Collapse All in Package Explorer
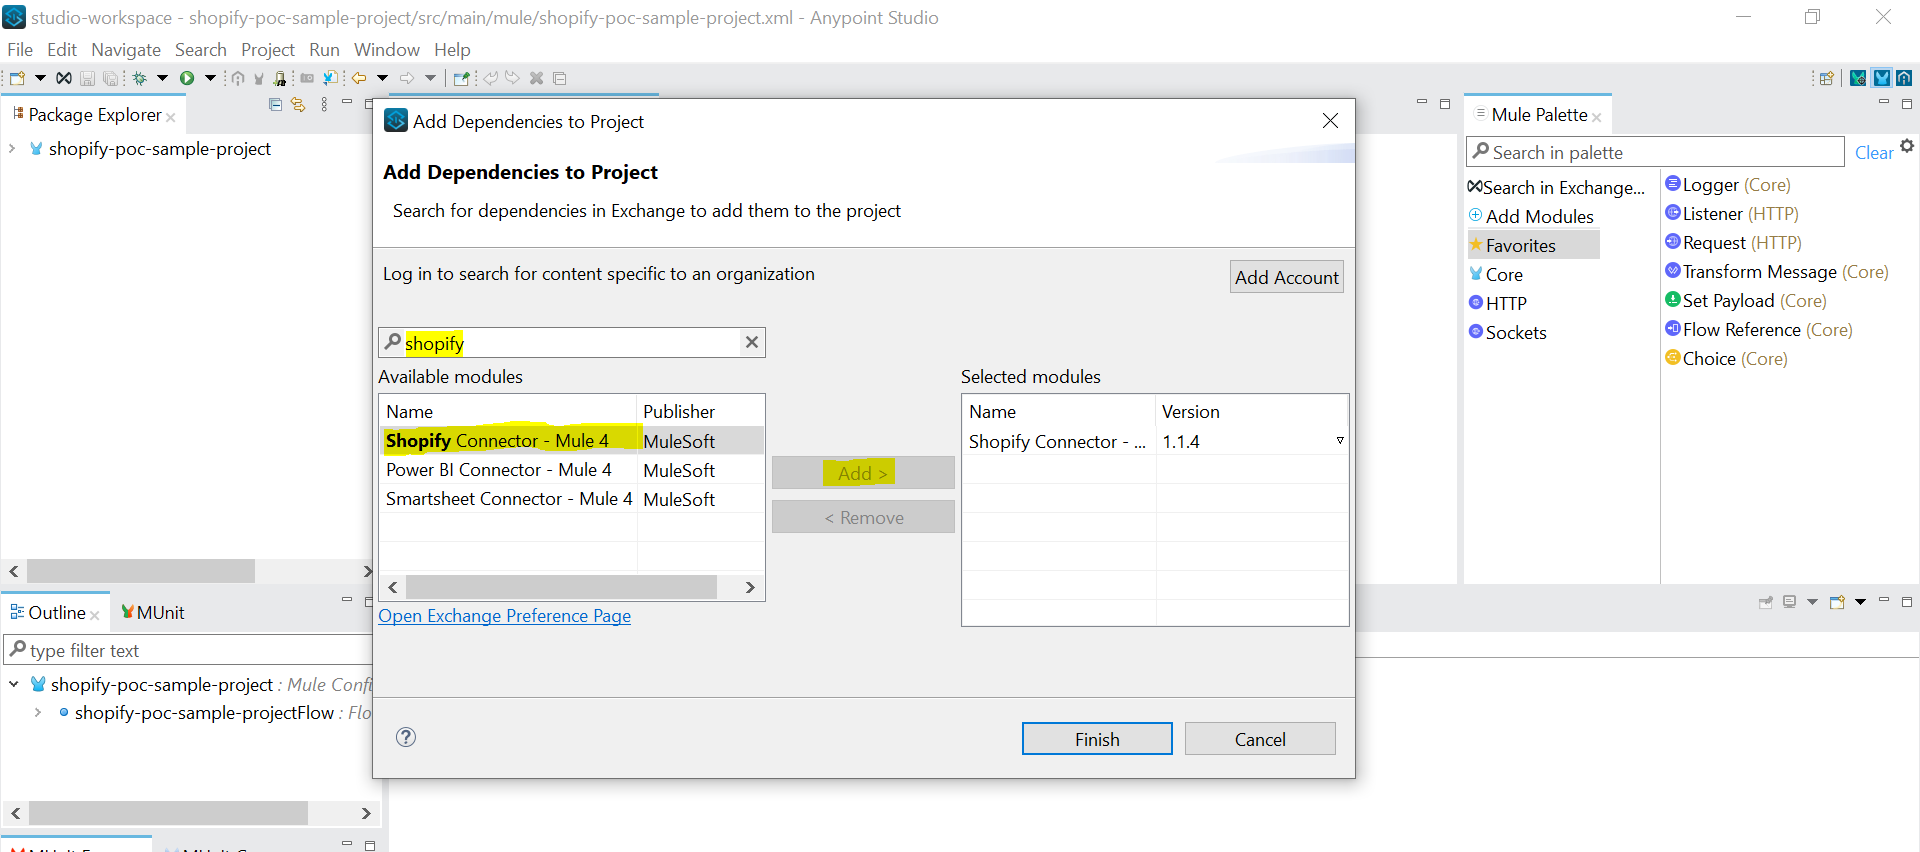1920x852 pixels. (275, 104)
